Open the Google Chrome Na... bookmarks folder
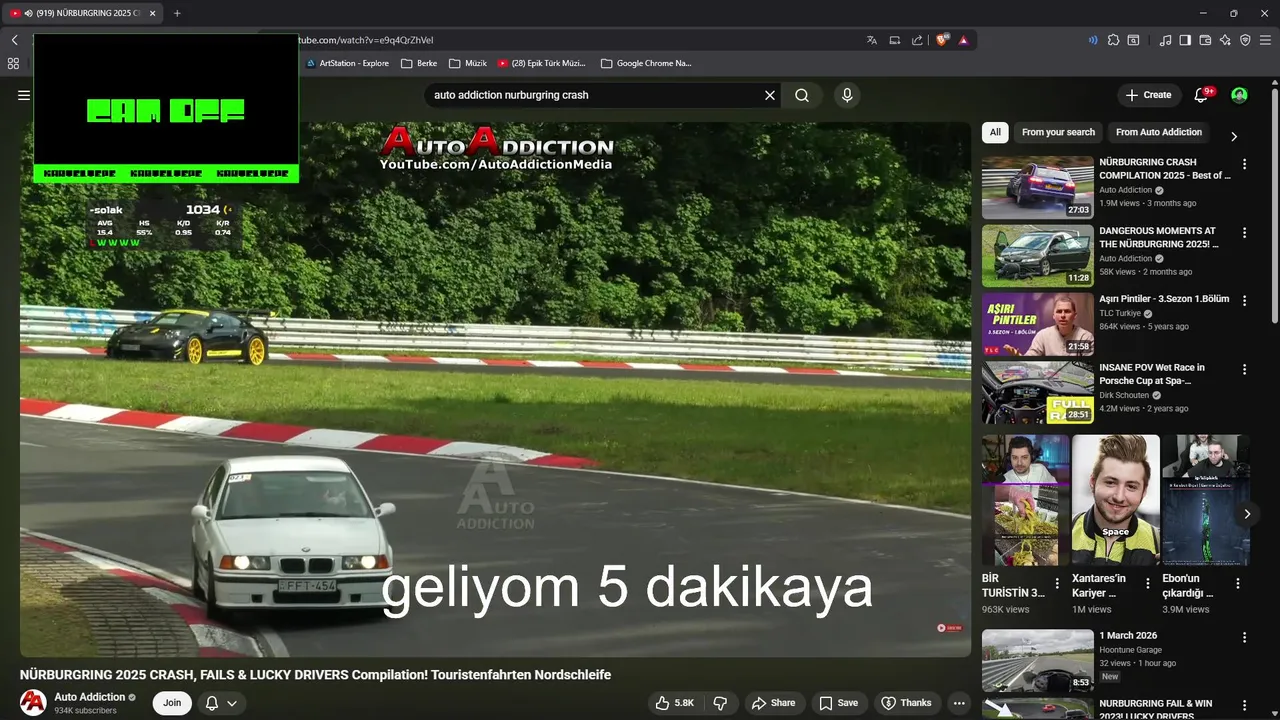 pyautogui.click(x=646, y=63)
